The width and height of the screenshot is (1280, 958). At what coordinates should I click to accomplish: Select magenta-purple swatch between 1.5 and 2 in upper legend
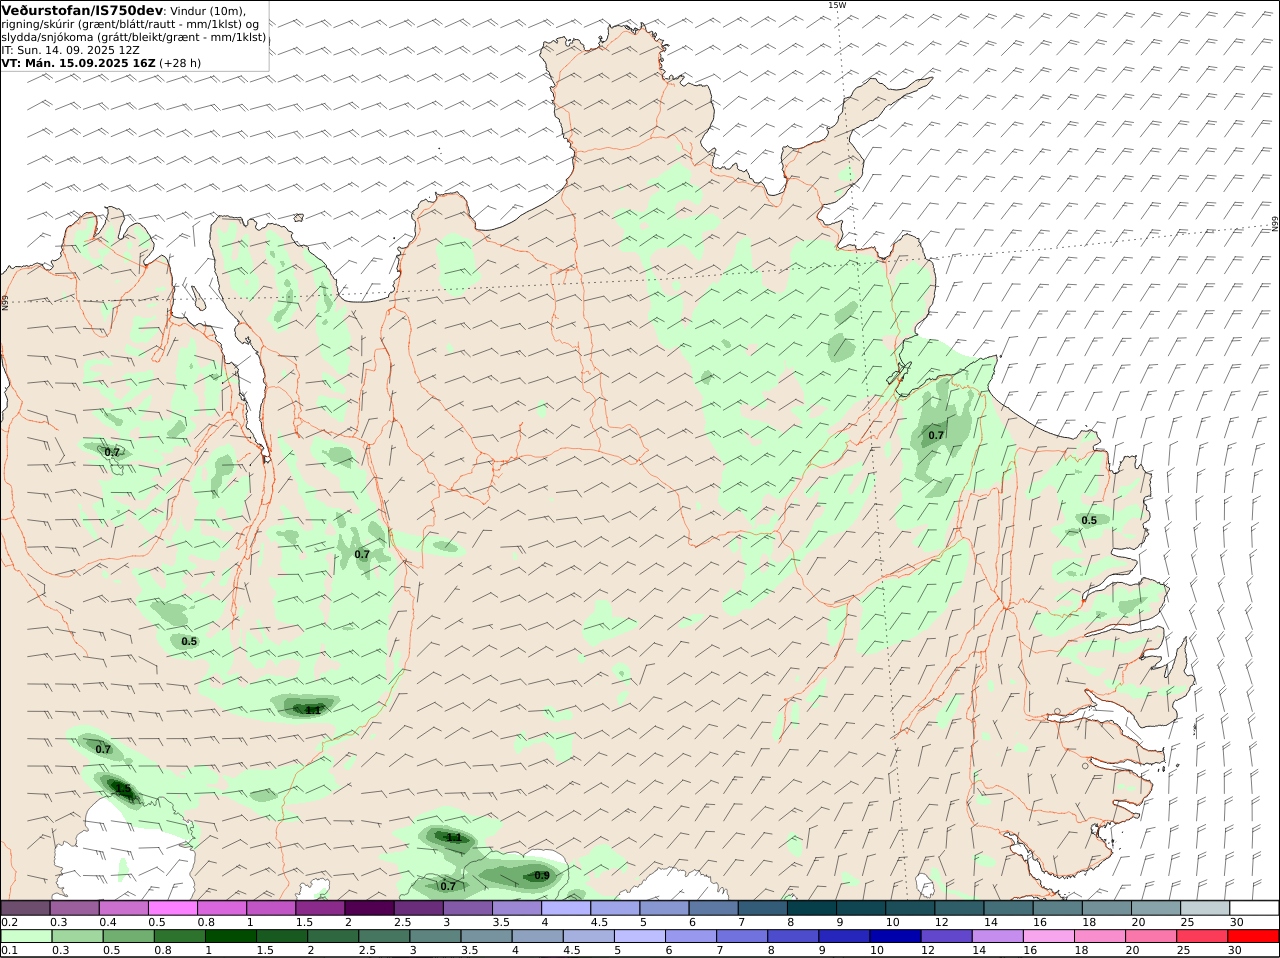click(320, 907)
